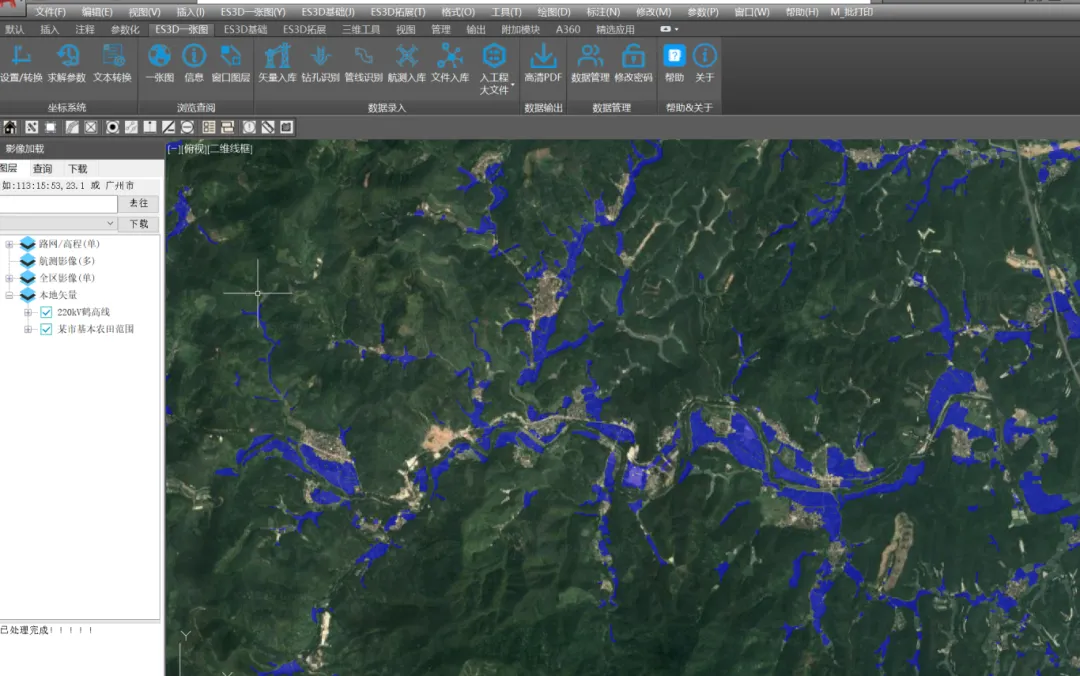Expand the 路网/高程(单) tree node
The width and height of the screenshot is (1080, 676).
(9, 244)
